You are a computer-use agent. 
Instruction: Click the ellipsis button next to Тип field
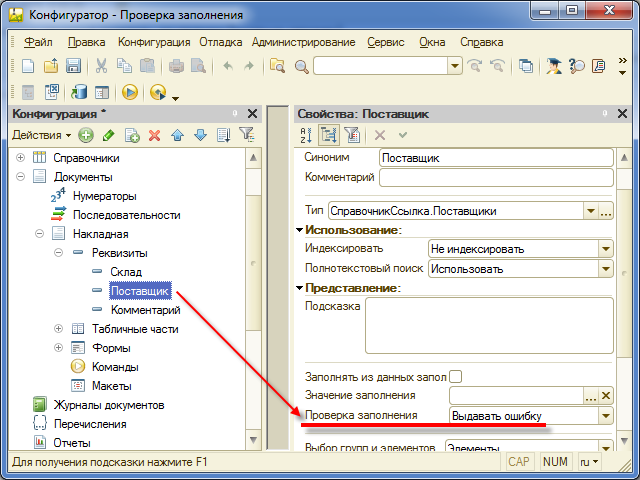tap(590, 211)
